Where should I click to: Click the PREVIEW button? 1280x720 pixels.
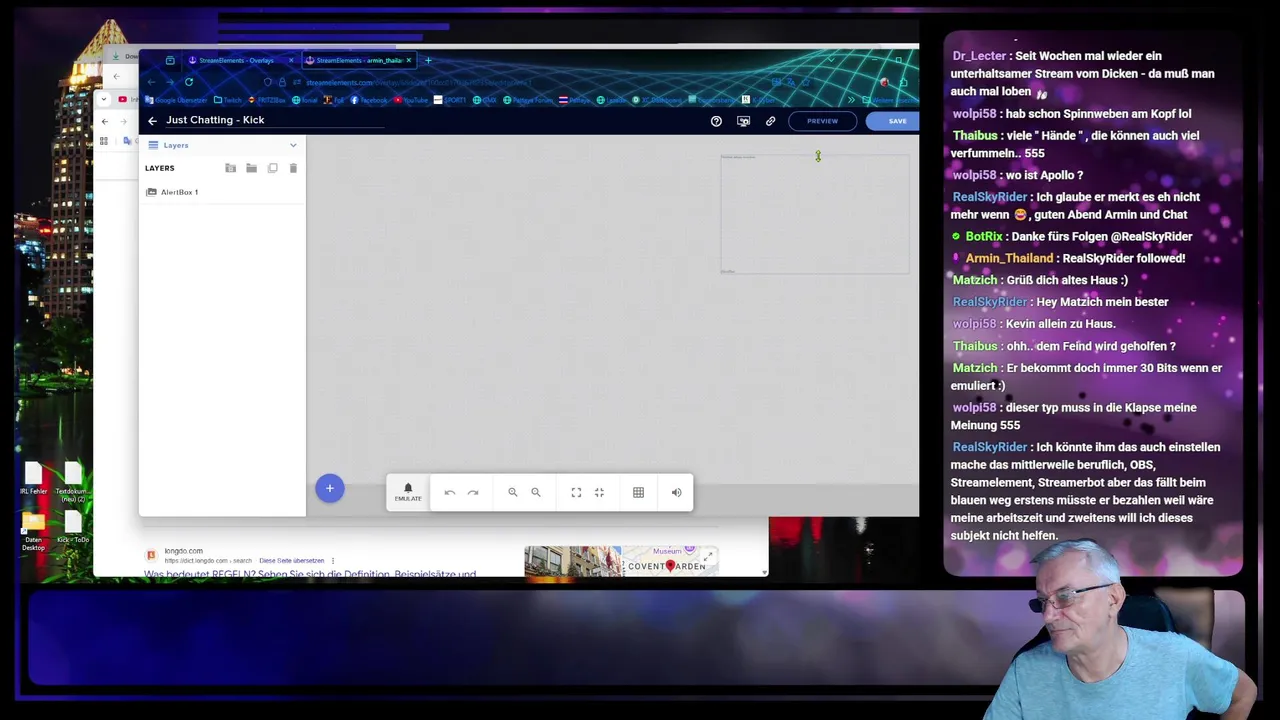[x=823, y=121]
